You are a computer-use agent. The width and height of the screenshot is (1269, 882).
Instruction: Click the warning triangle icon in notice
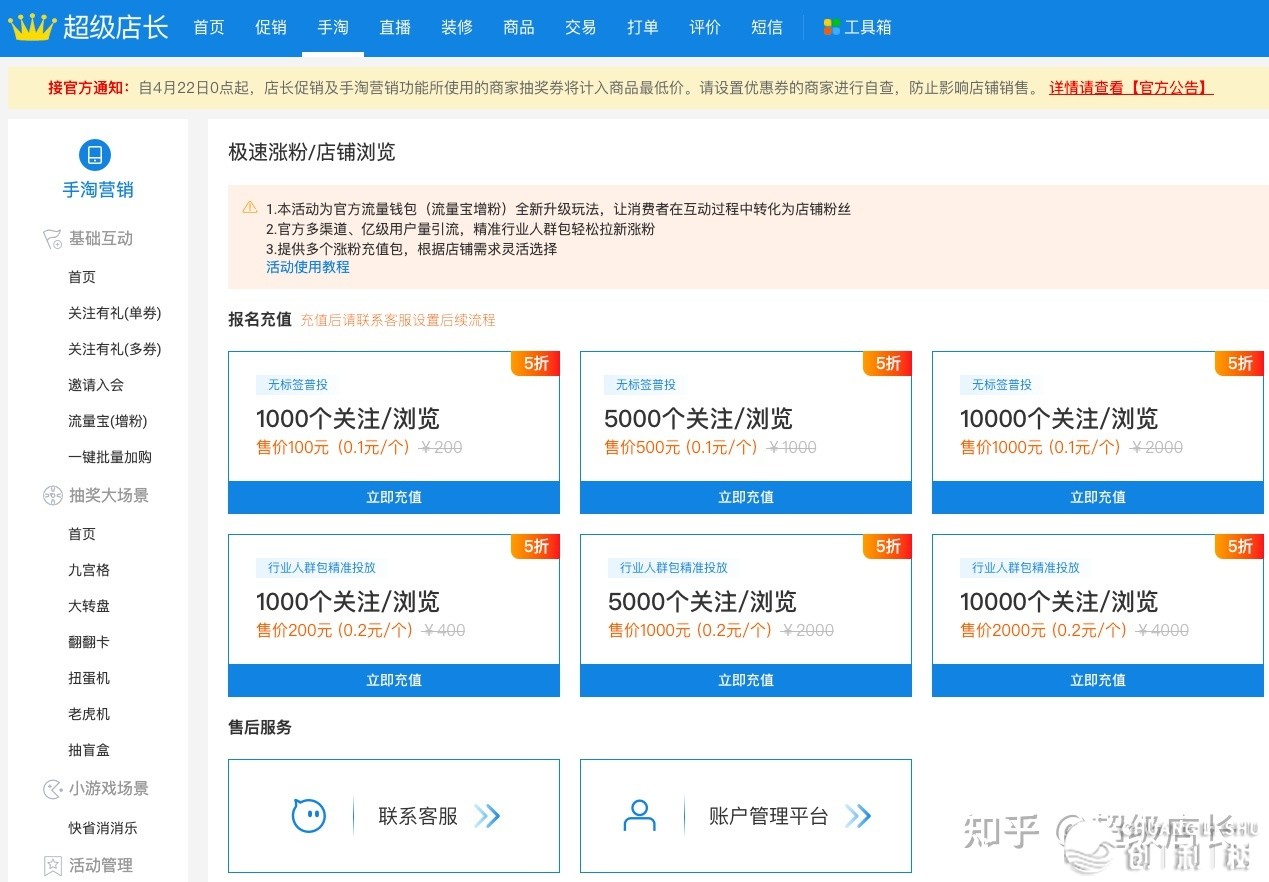250,207
